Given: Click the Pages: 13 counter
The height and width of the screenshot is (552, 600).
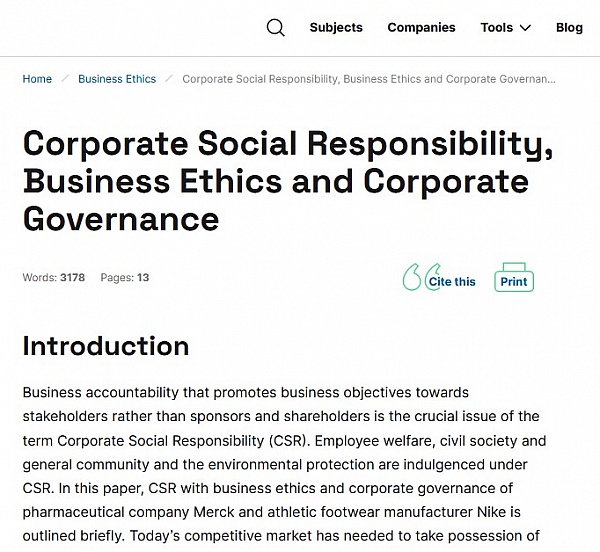Looking at the screenshot, I should coord(125,277).
